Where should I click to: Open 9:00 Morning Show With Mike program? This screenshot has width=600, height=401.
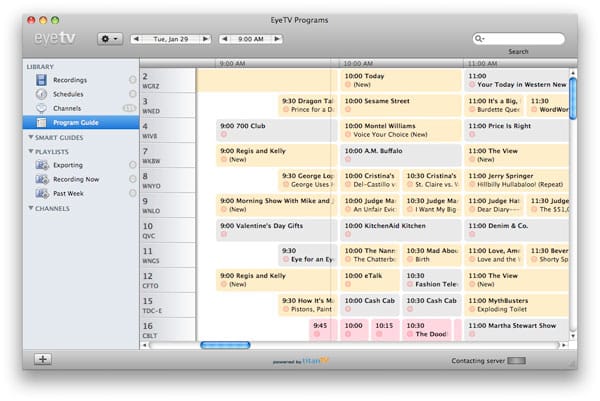(x=277, y=205)
